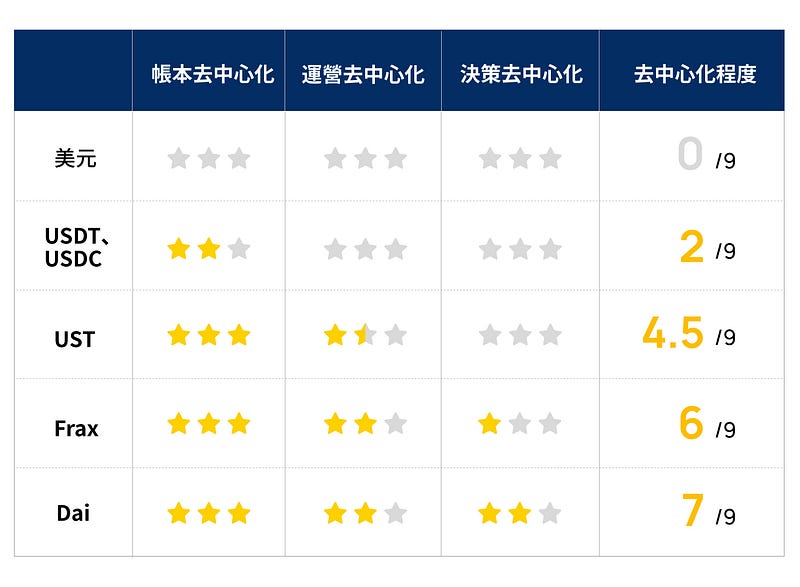Select the 帳本去中心化 column header
The image size is (800, 587).
tap(213, 74)
